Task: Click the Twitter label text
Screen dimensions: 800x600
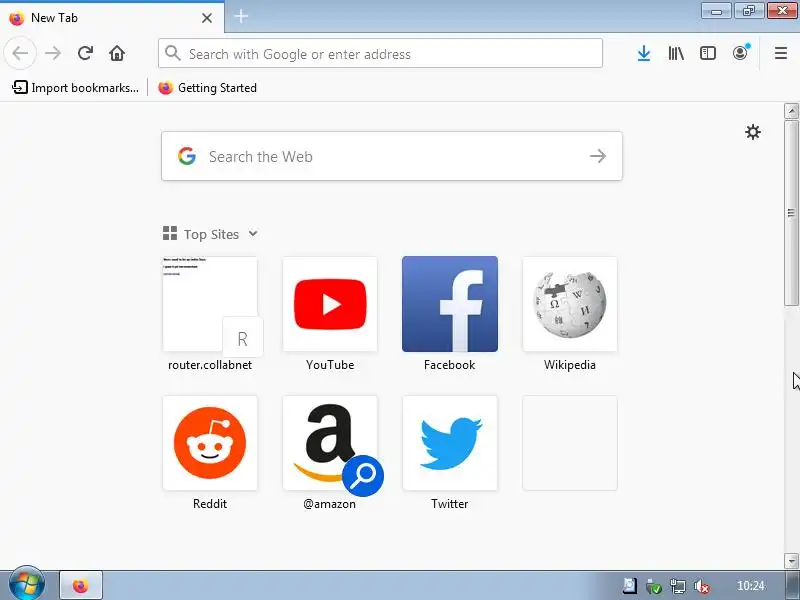Action: coord(449,504)
